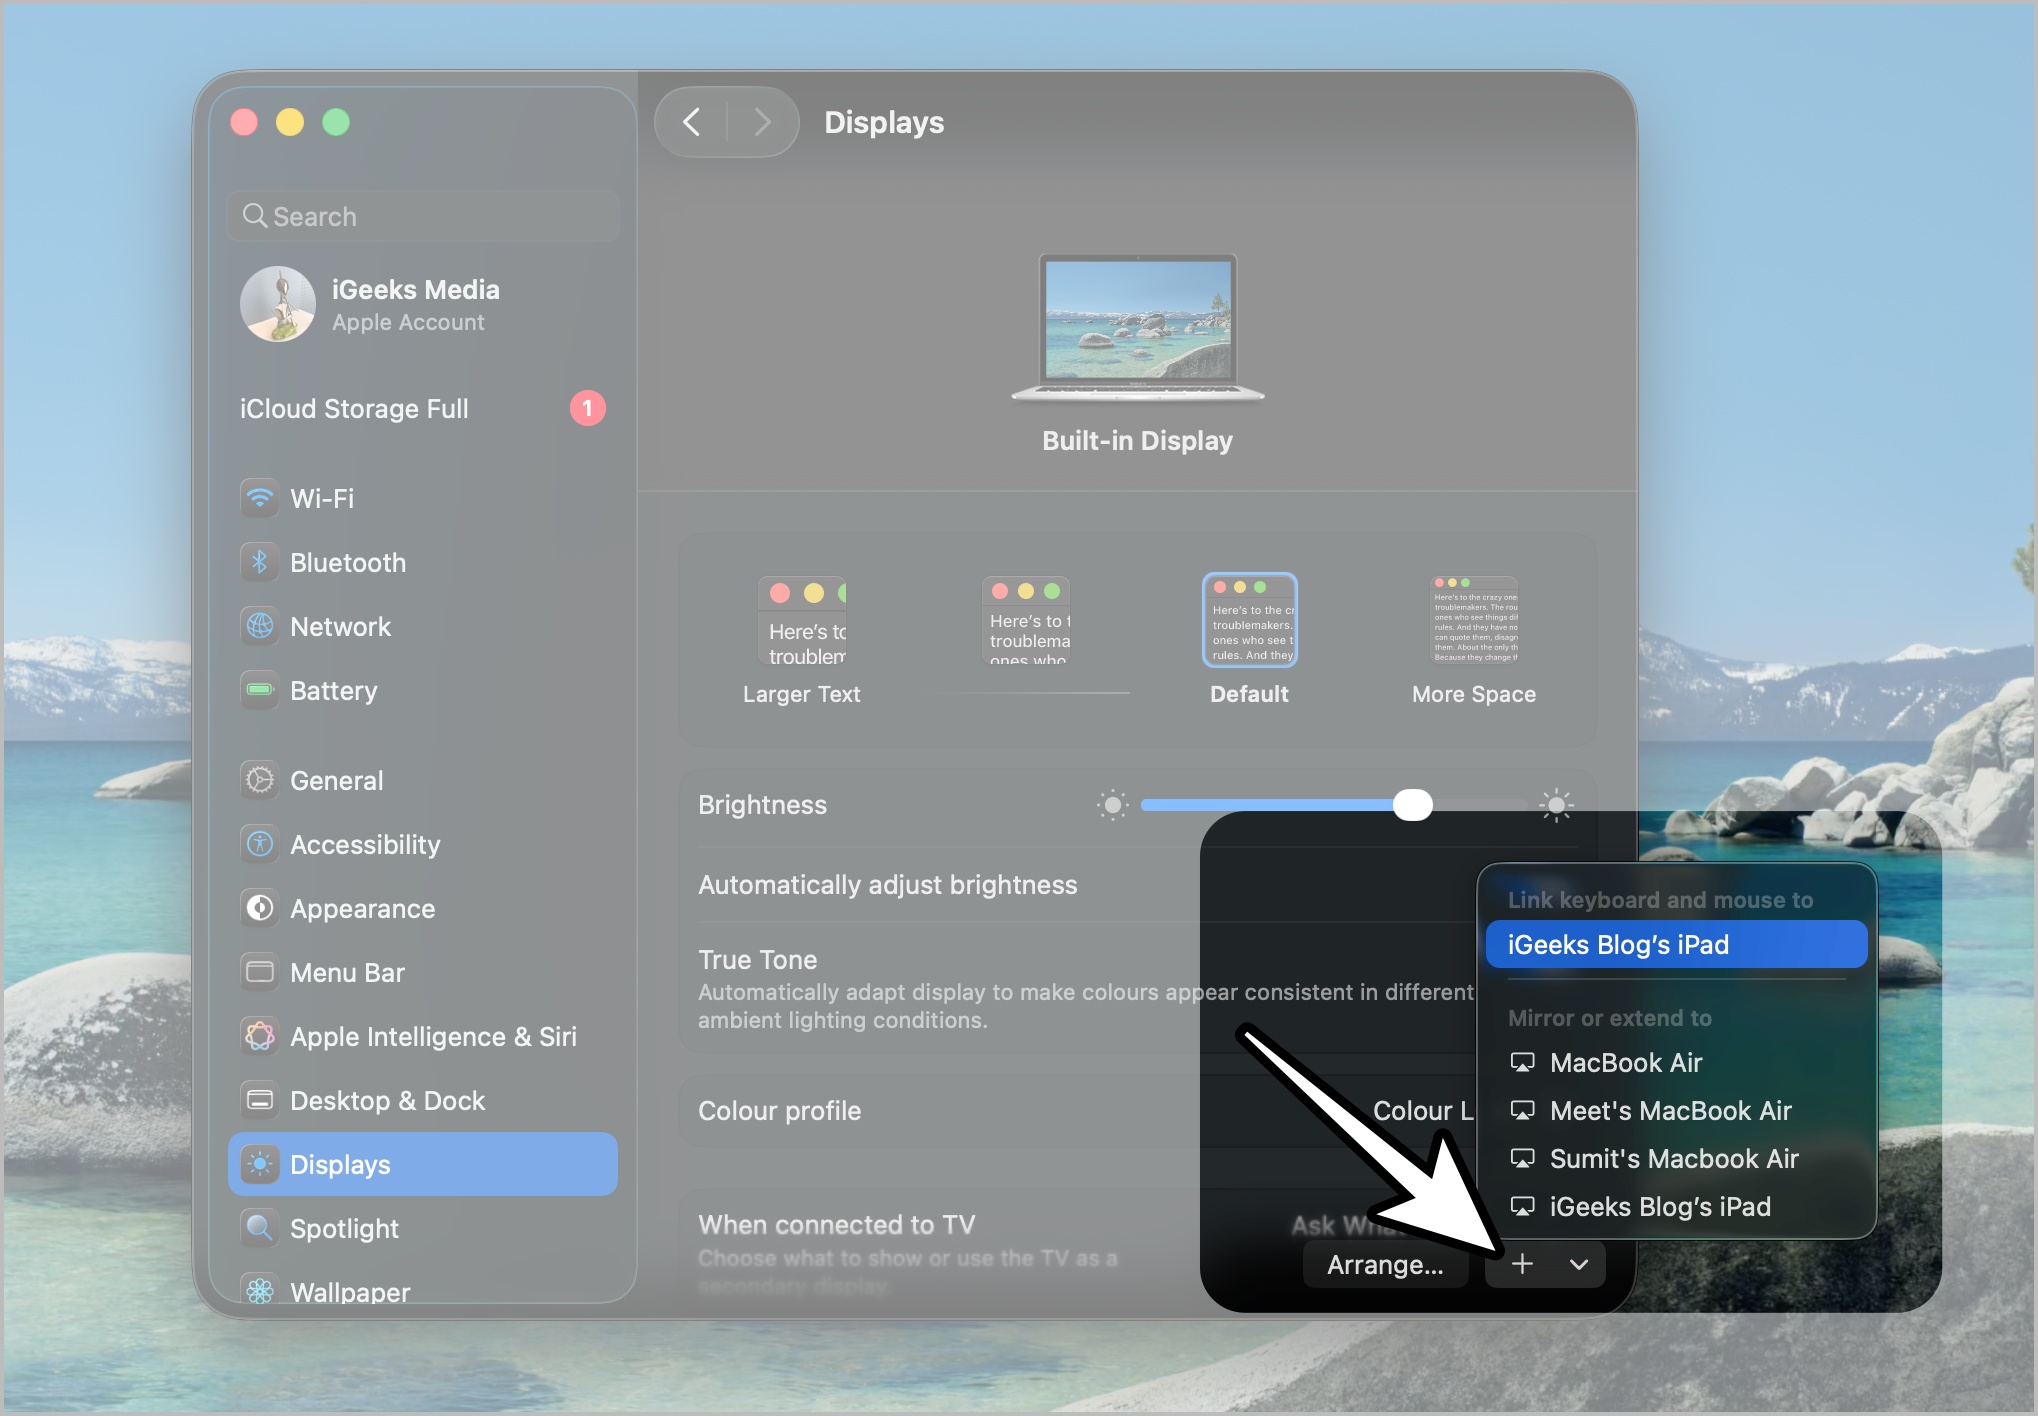The height and width of the screenshot is (1416, 2038).
Task: Open Network settings
Action: point(340,626)
